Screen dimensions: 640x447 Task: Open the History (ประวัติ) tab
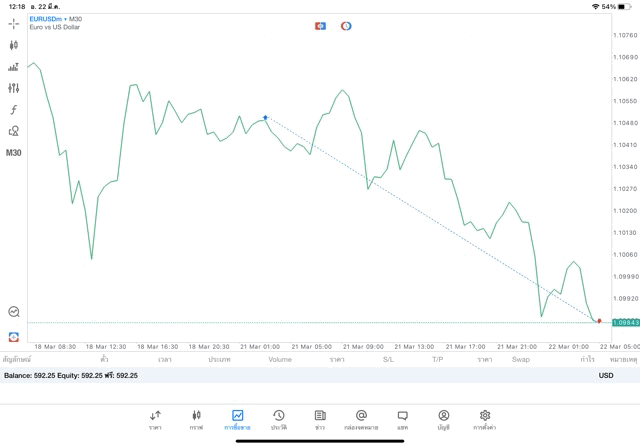point(278,419)
